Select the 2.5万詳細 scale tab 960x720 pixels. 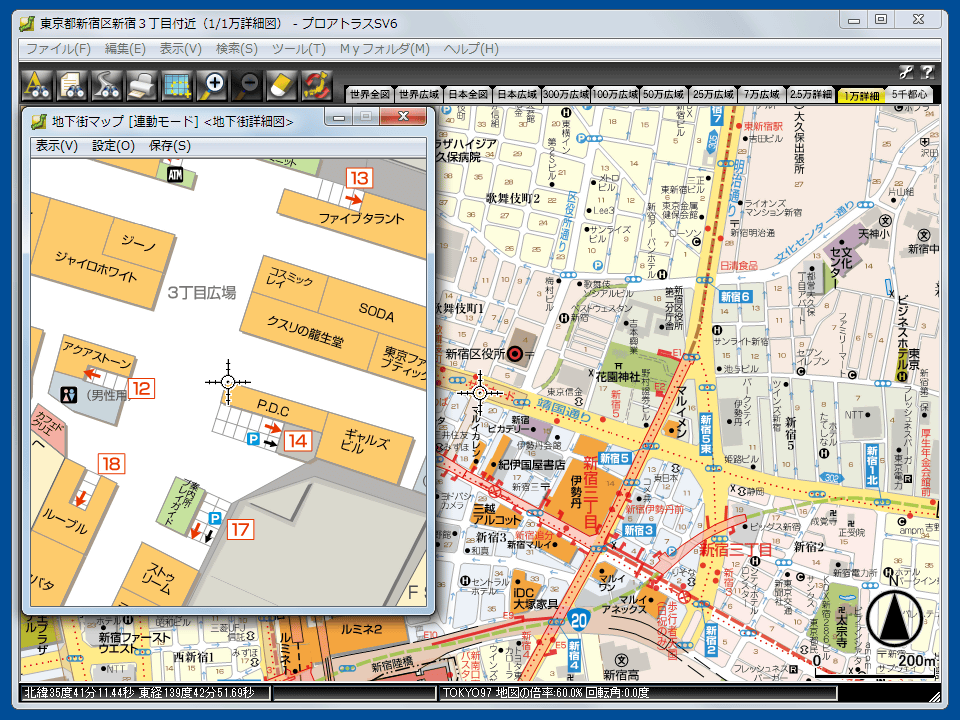click(x=810, y=95)
